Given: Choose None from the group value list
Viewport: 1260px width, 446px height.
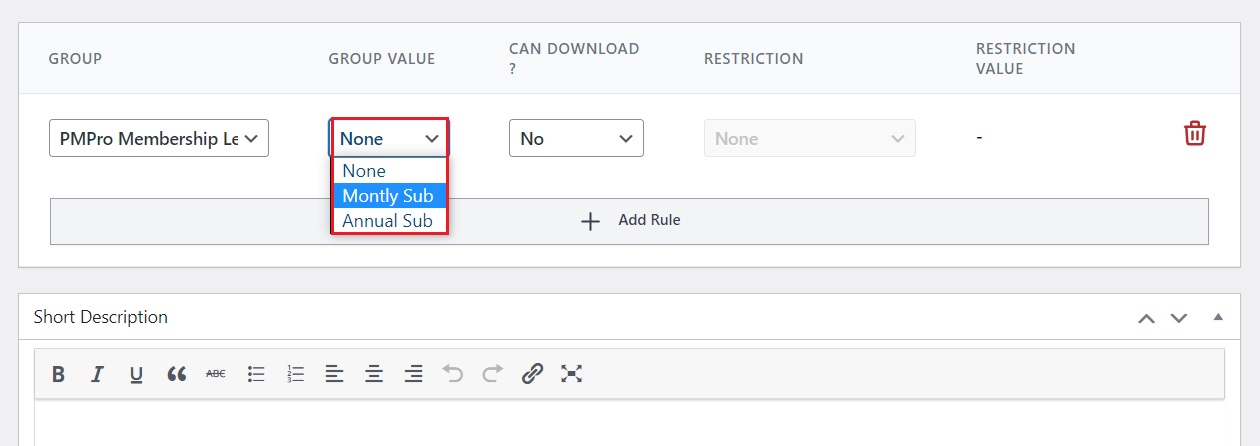Looking at the screenshot, I should point(389,171).
